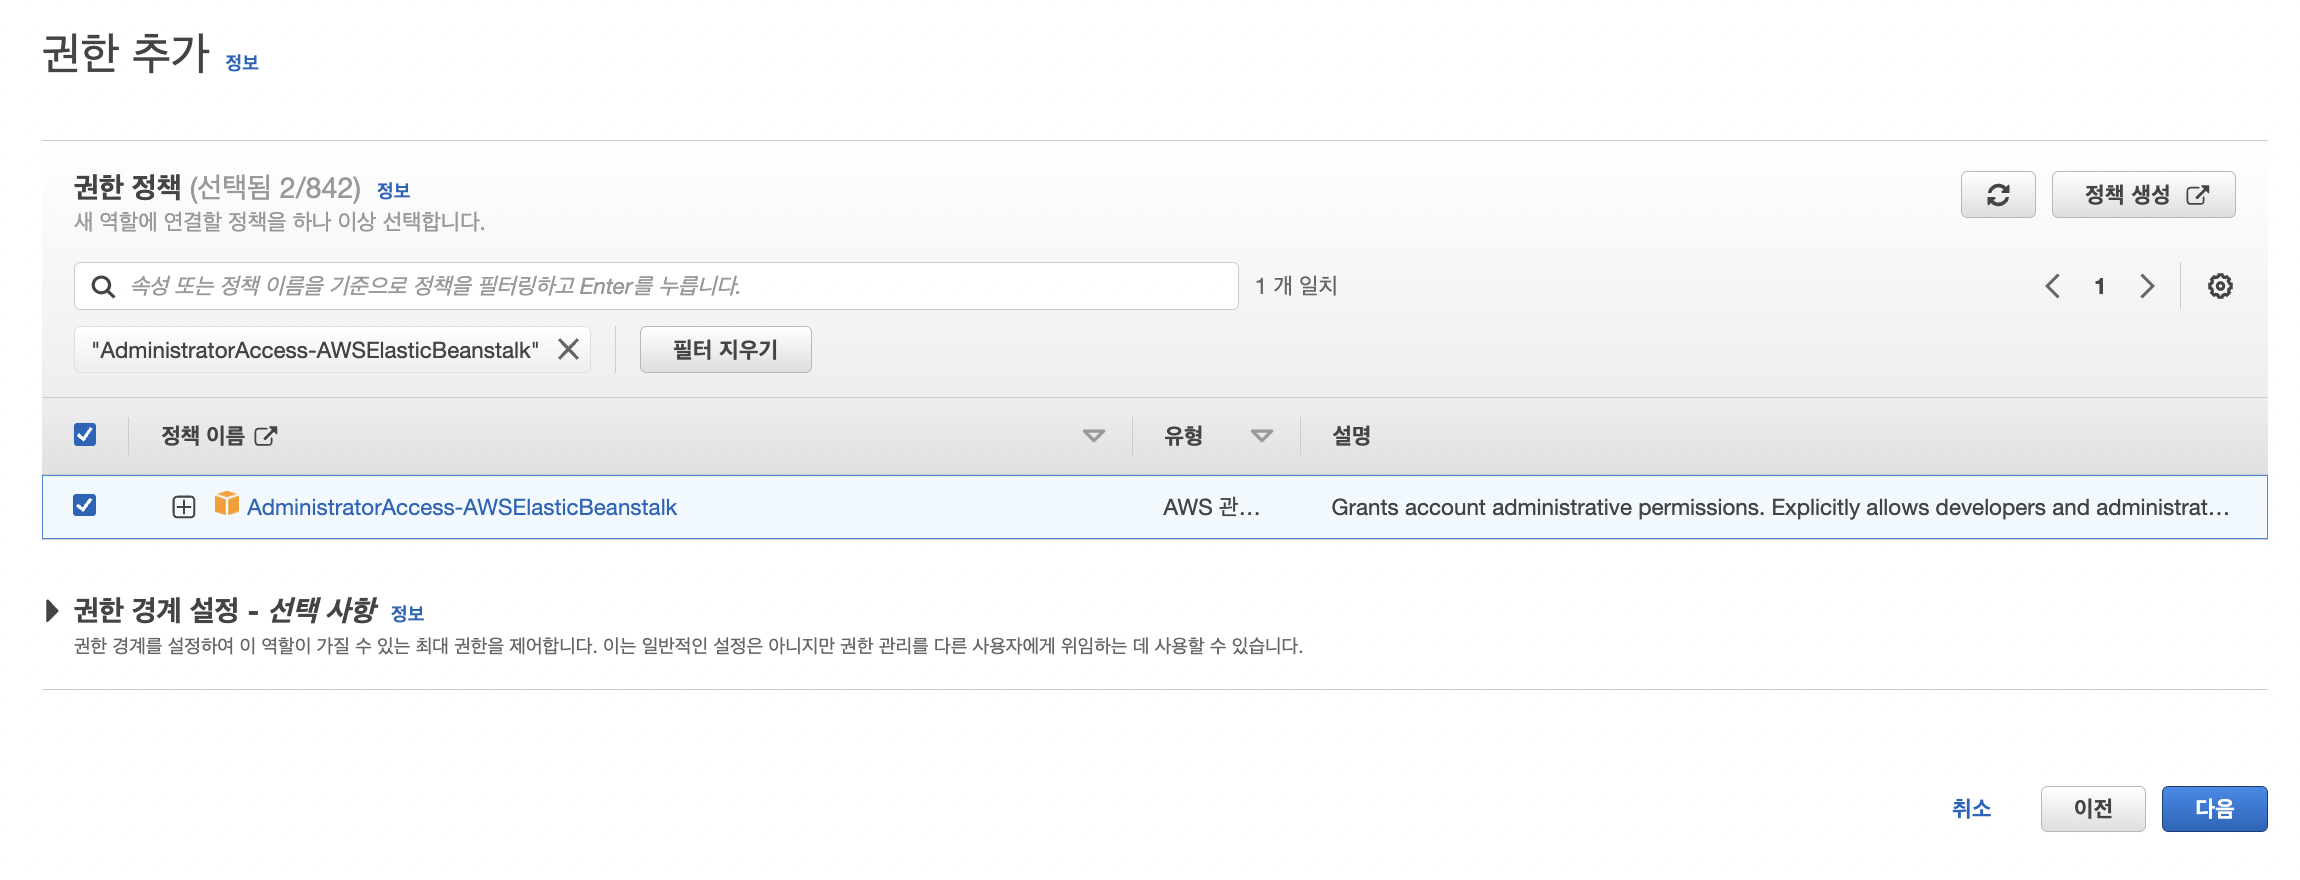Click the 정책 생성 button
The width and height of the screenshot is (2300, 880).
[x=2143, y=195]
